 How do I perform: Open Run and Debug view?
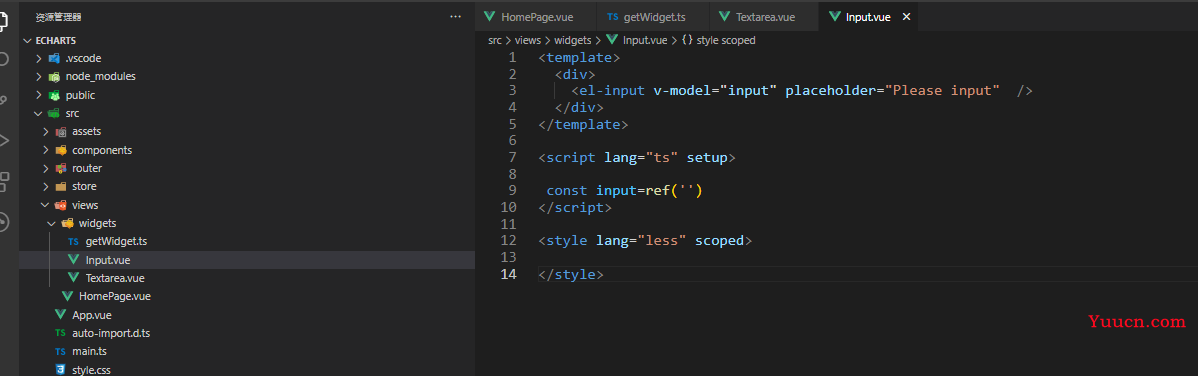[x=3, y=141]
